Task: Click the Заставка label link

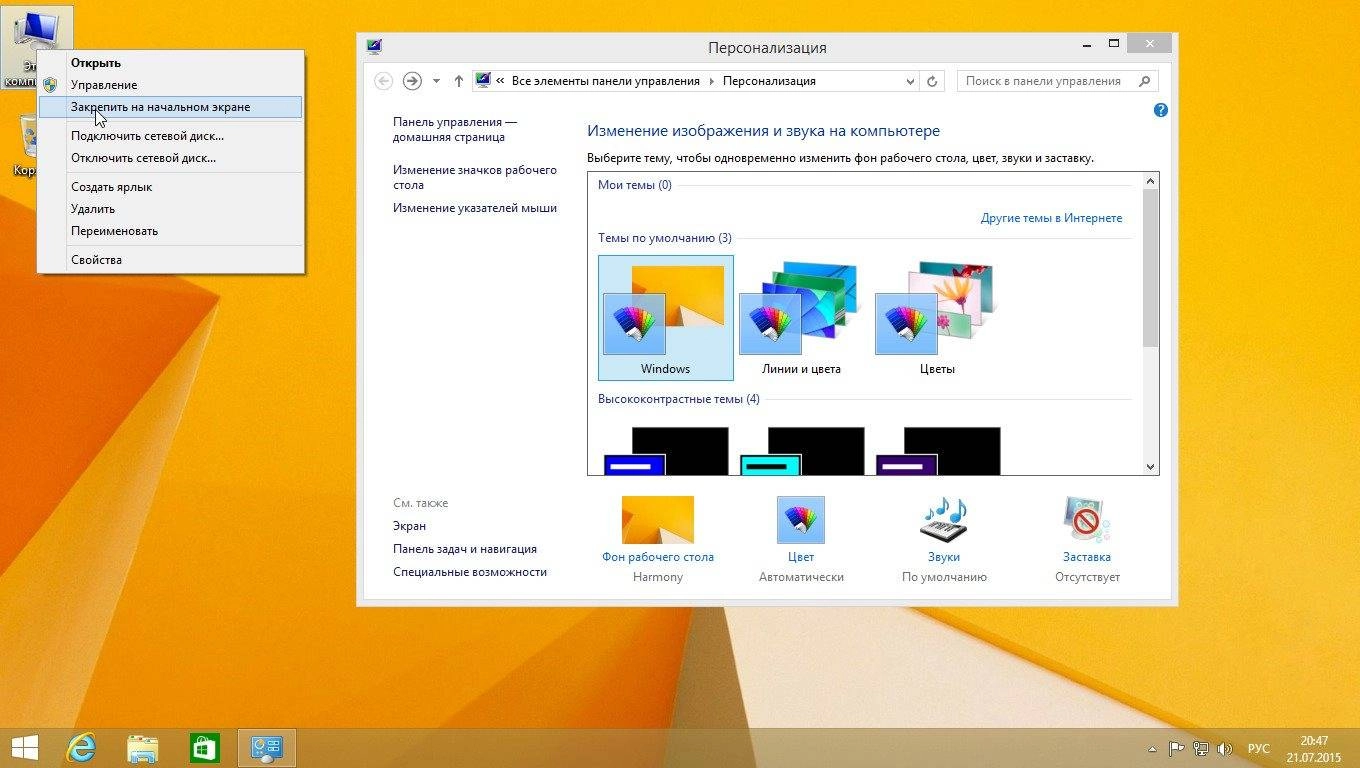Action: click(x=1087, y=557)
